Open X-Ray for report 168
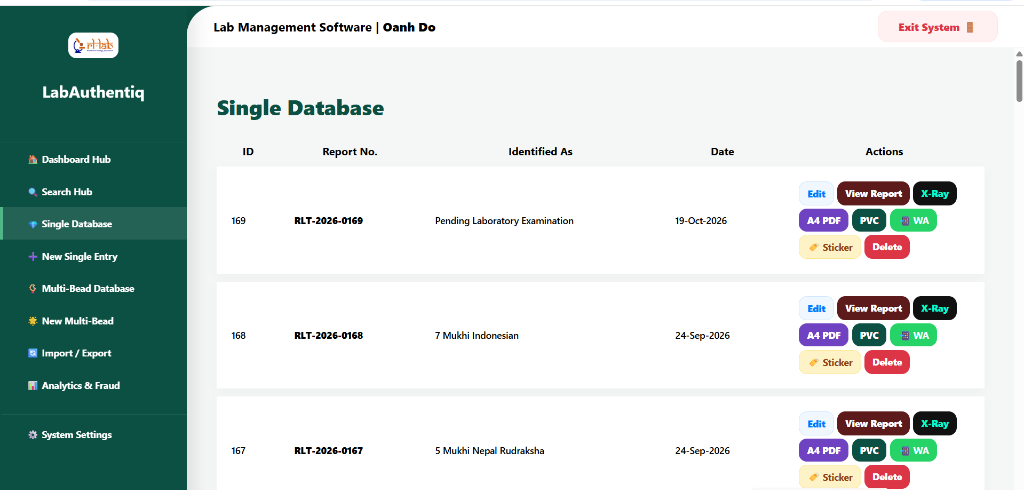1024x490 pixels. (x=935, y=308)
